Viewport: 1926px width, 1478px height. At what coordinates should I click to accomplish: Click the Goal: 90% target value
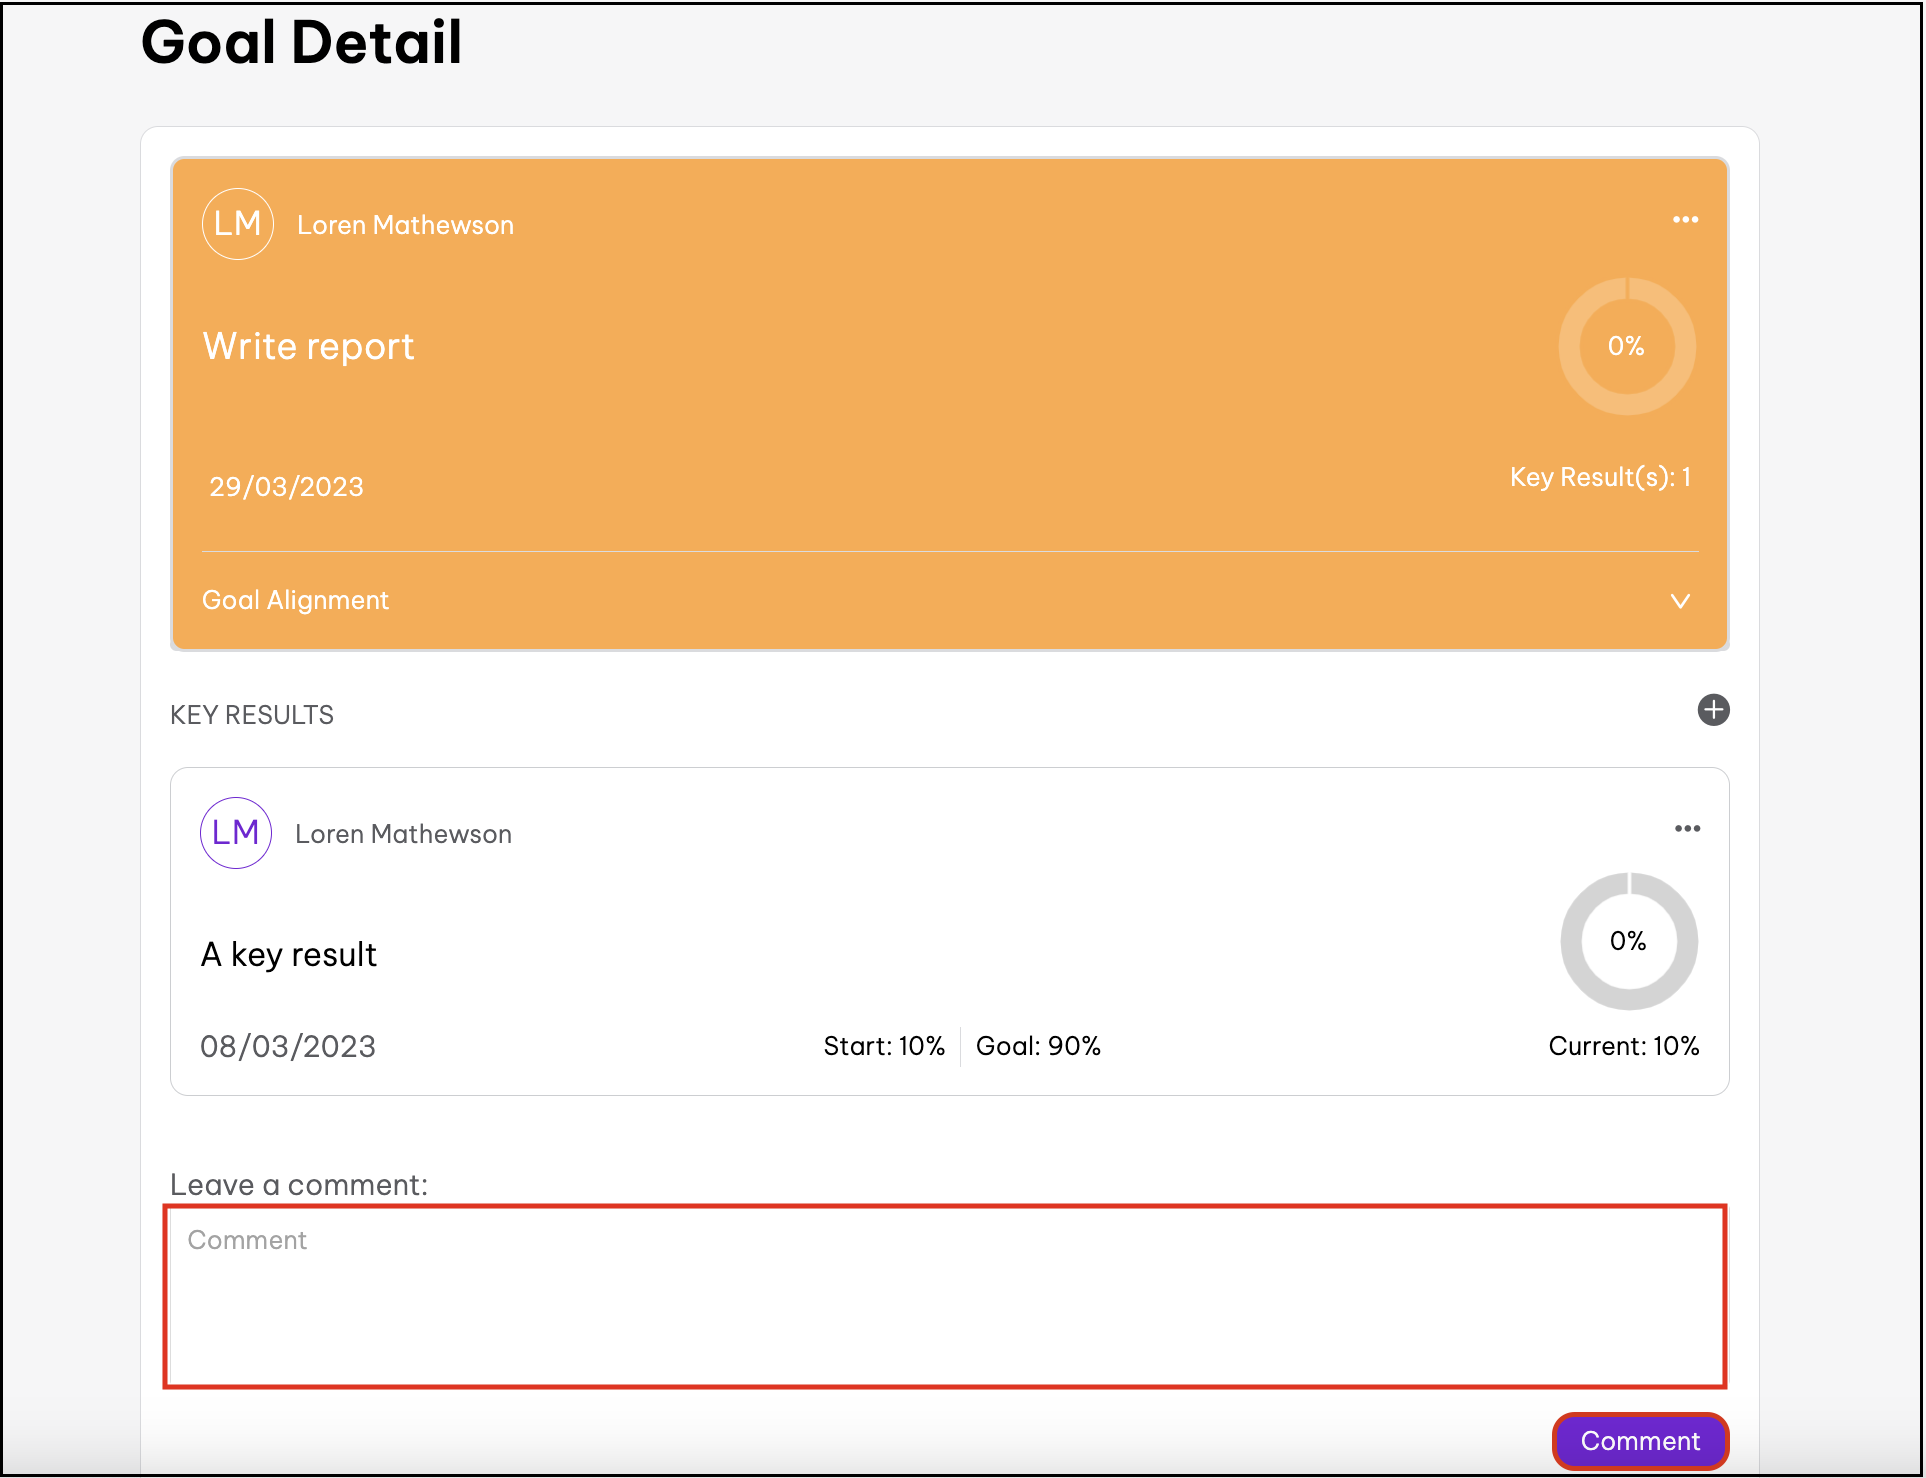(1038, 1046)
